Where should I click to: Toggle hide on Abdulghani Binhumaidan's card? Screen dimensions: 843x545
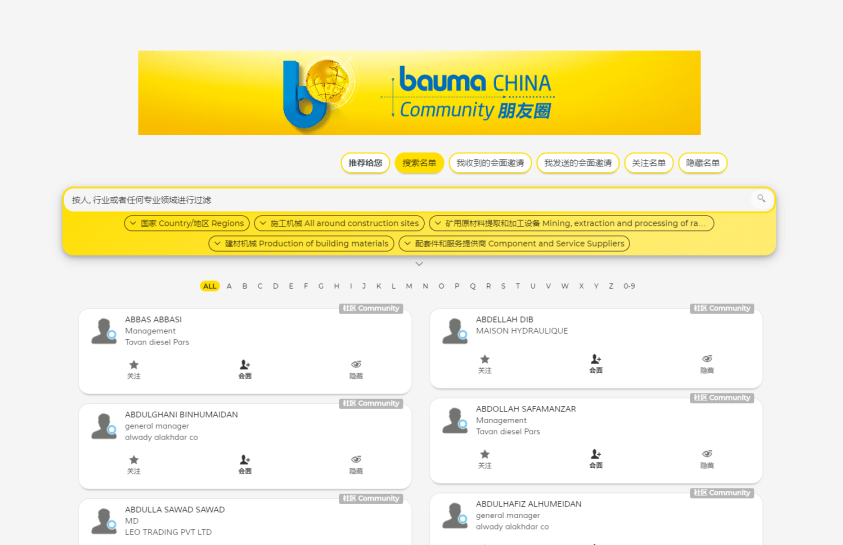[x=356, y=461]
